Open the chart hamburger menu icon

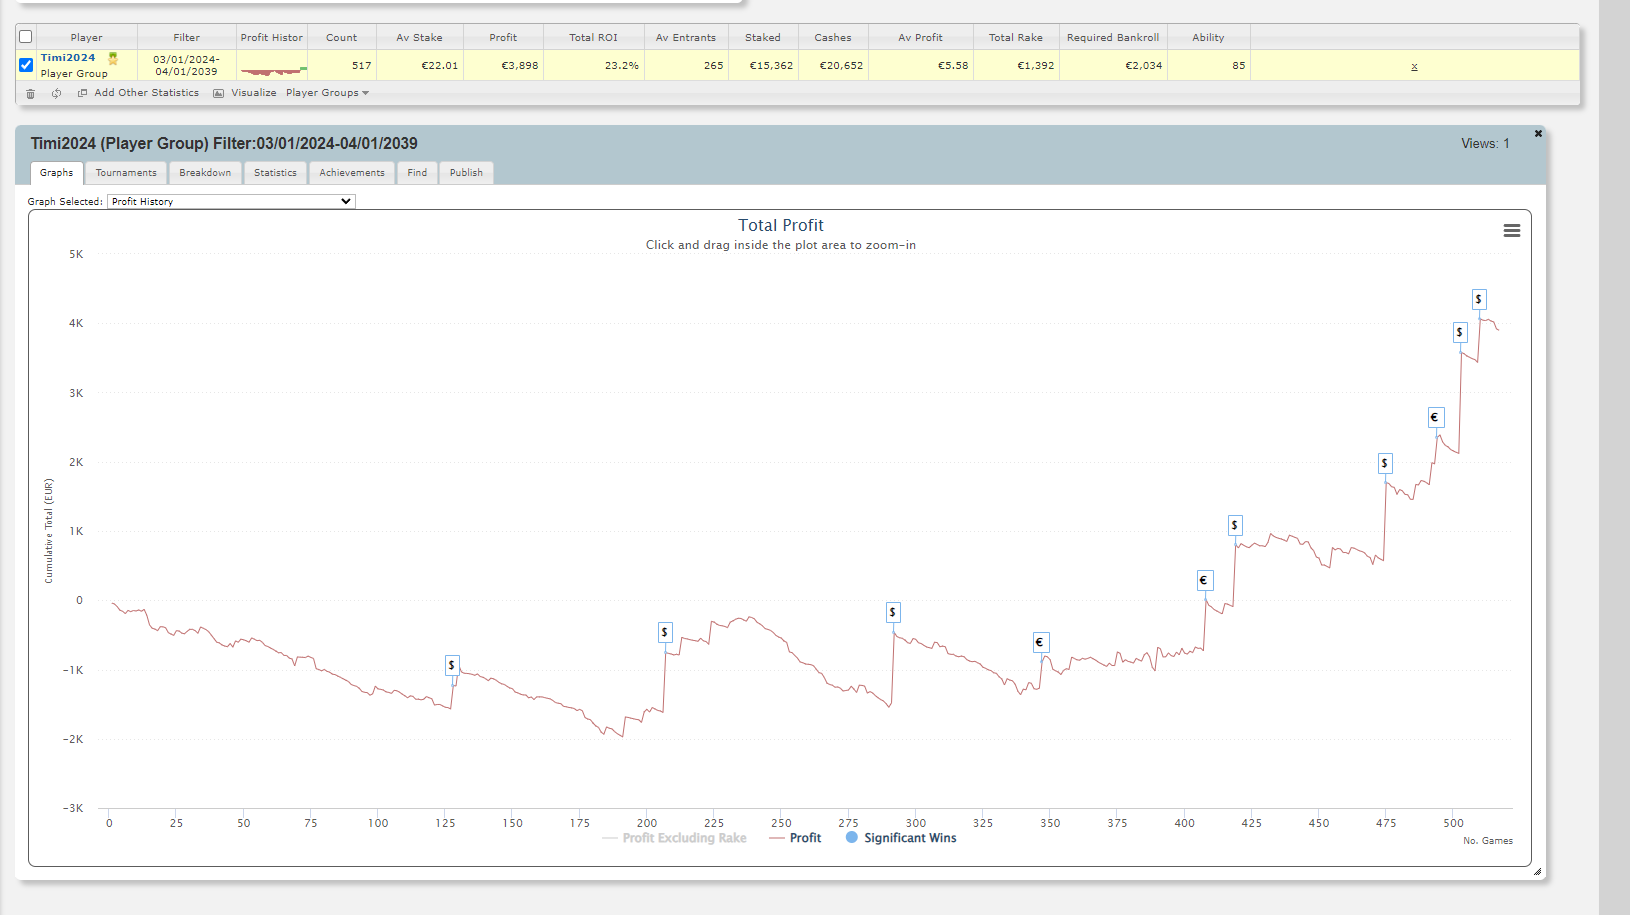click(x=1511, y=231)
